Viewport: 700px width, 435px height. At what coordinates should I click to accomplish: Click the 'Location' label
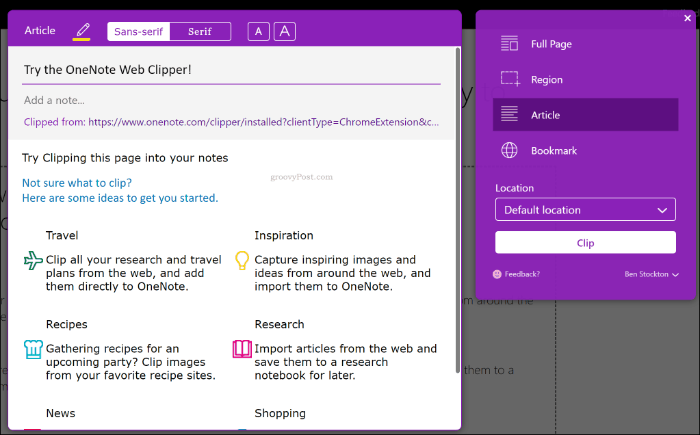(514, 188)
